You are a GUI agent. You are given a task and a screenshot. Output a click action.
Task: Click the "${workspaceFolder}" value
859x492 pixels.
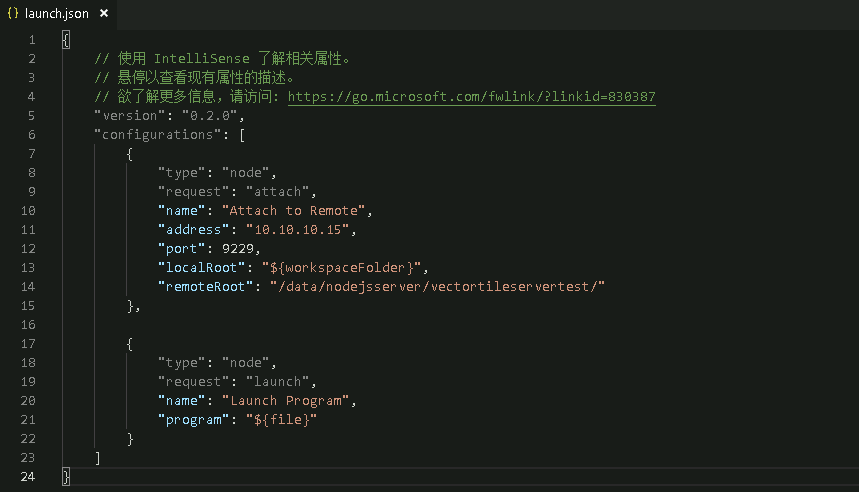coord(342,268)
